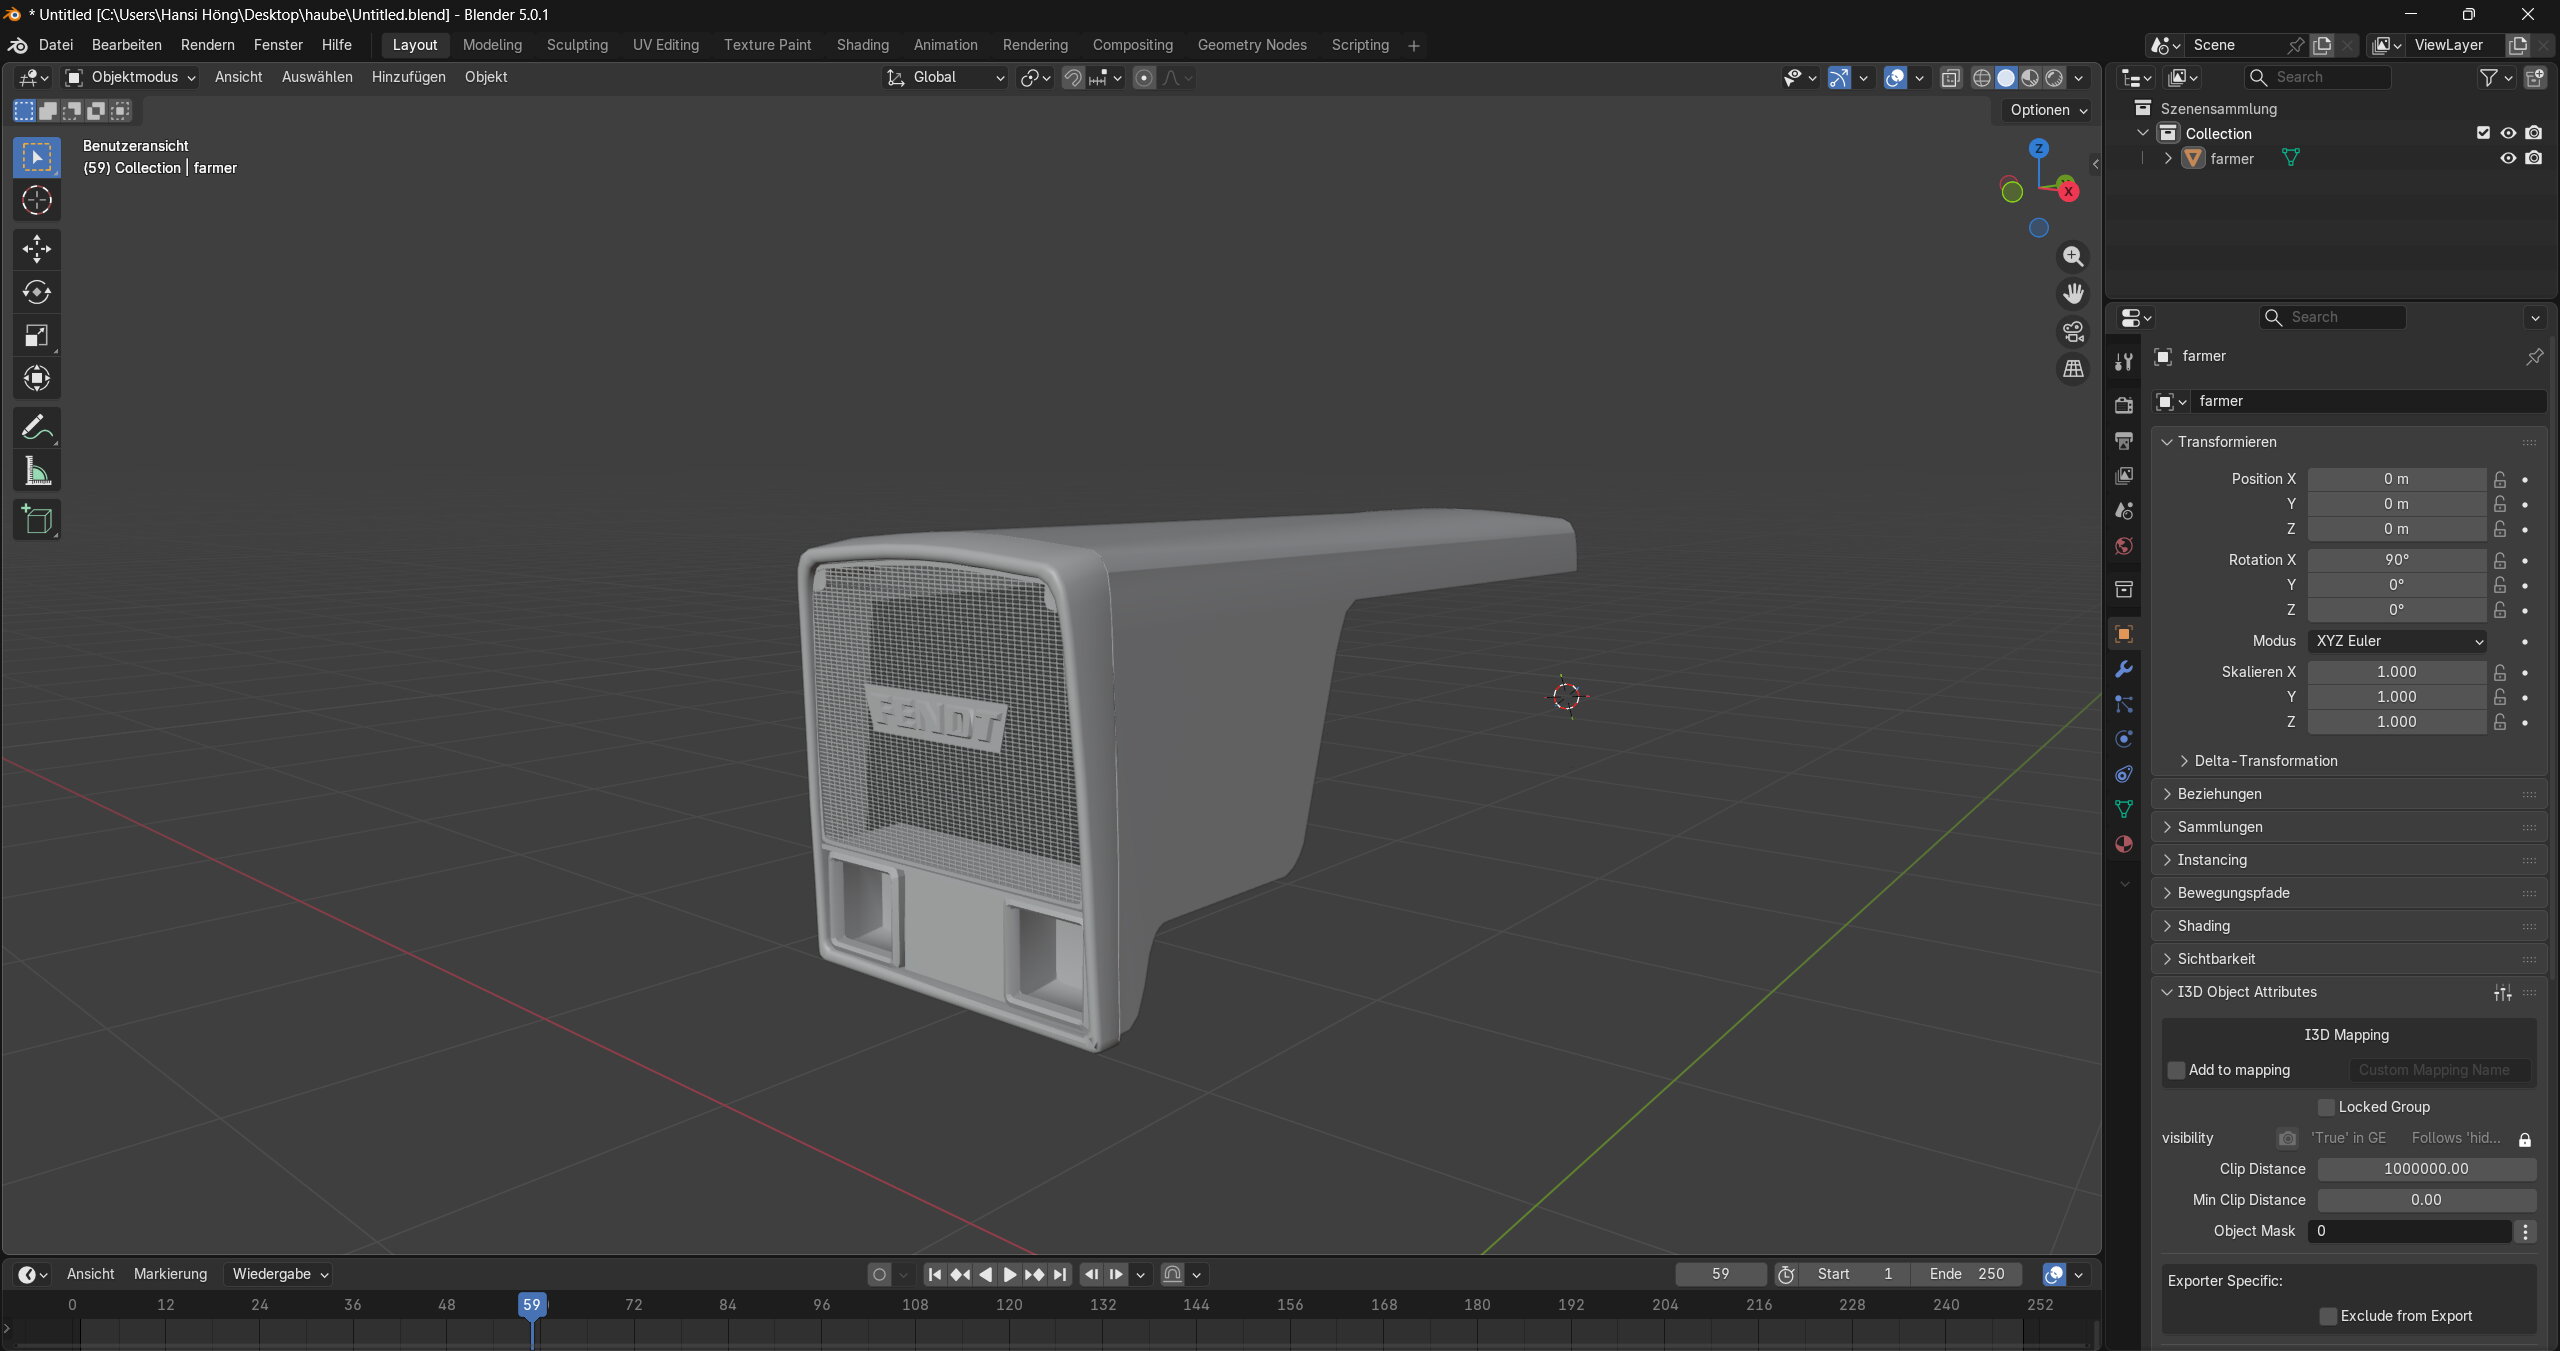
Task: Pick the Add Cube tool
Action: click(37, 520)
